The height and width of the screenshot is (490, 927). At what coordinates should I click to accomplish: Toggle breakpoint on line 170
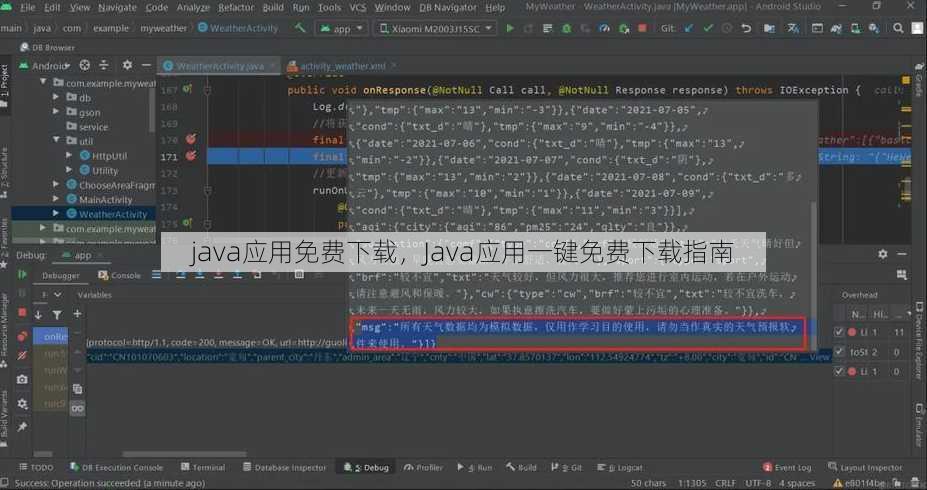190,139
